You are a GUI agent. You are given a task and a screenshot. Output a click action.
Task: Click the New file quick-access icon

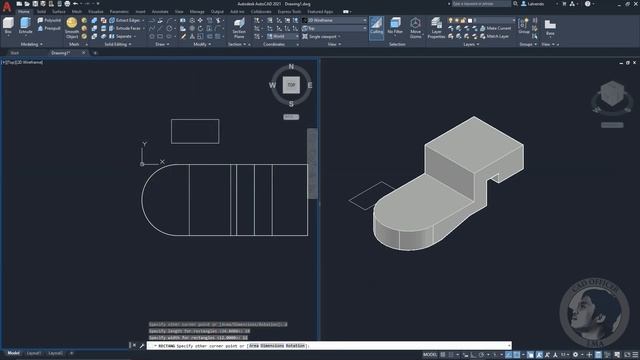19,4
